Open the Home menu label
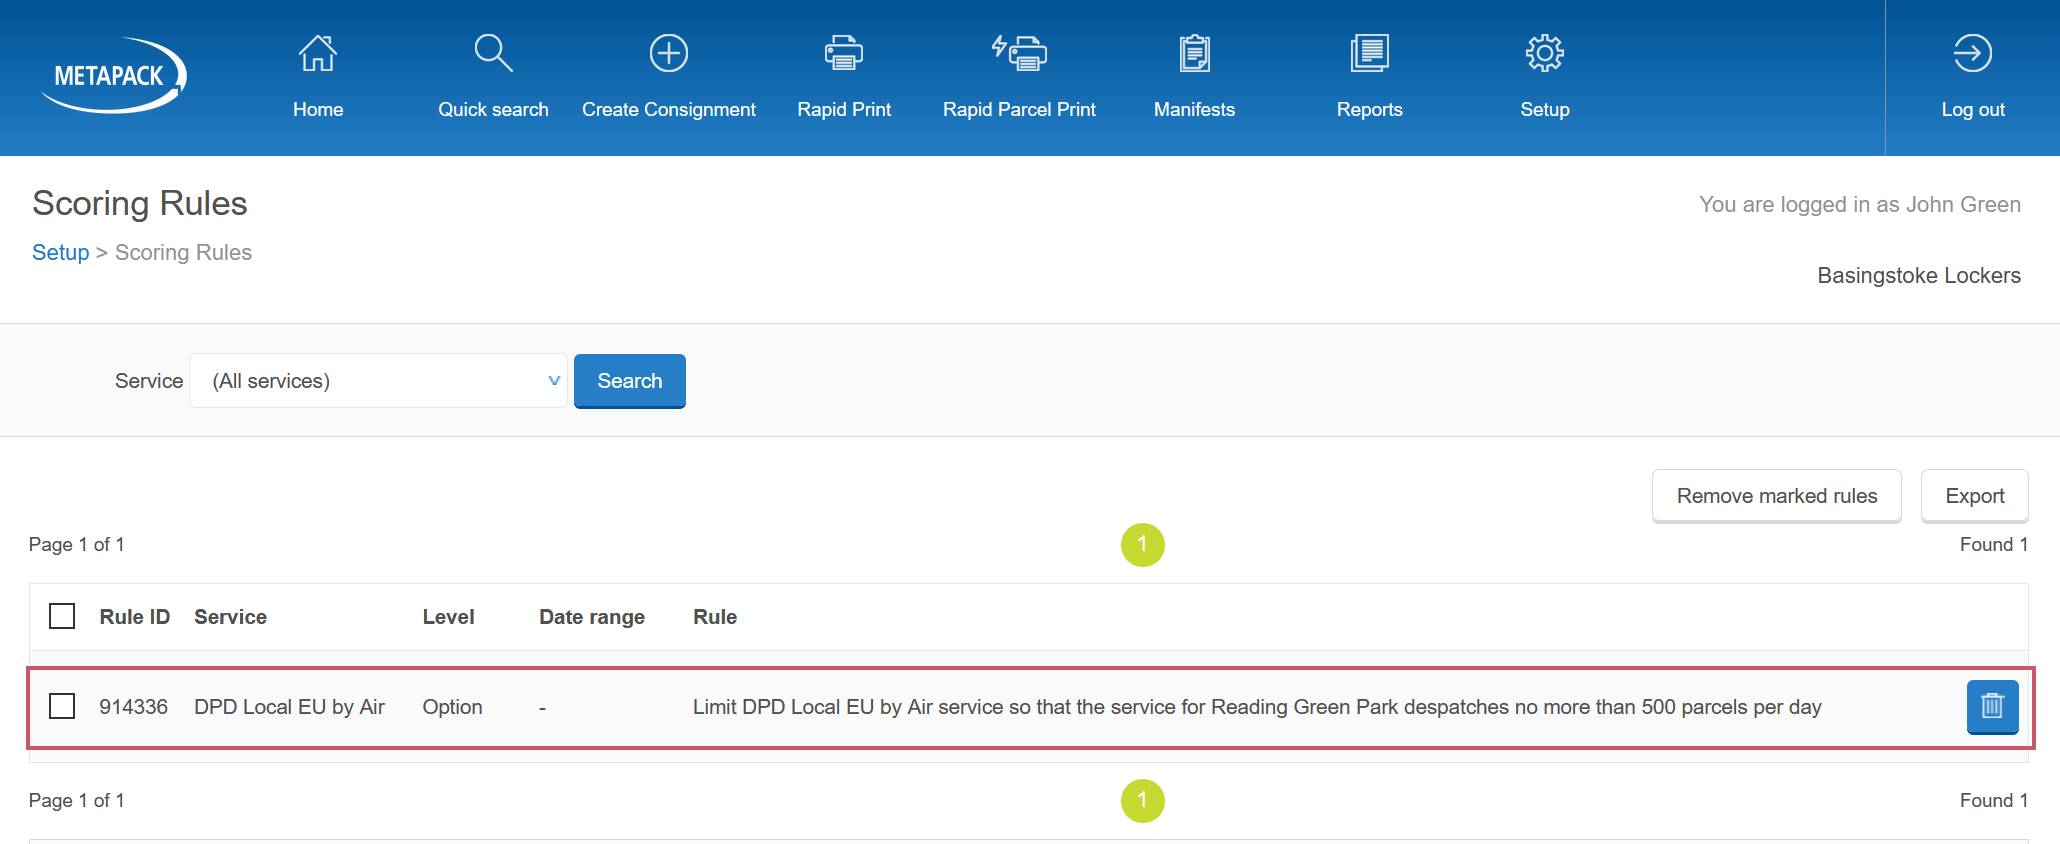The height and width of the screenshot is (844, 2060). click(x=318, y=110)
